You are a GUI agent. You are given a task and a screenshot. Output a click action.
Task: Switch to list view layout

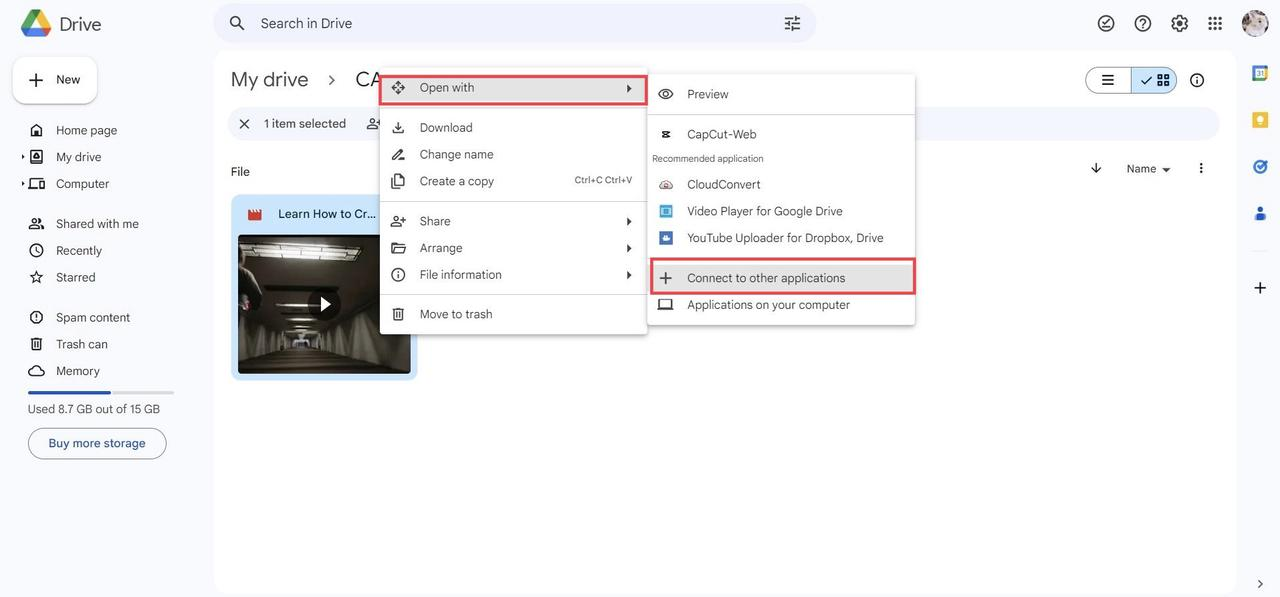[1108, 80]
